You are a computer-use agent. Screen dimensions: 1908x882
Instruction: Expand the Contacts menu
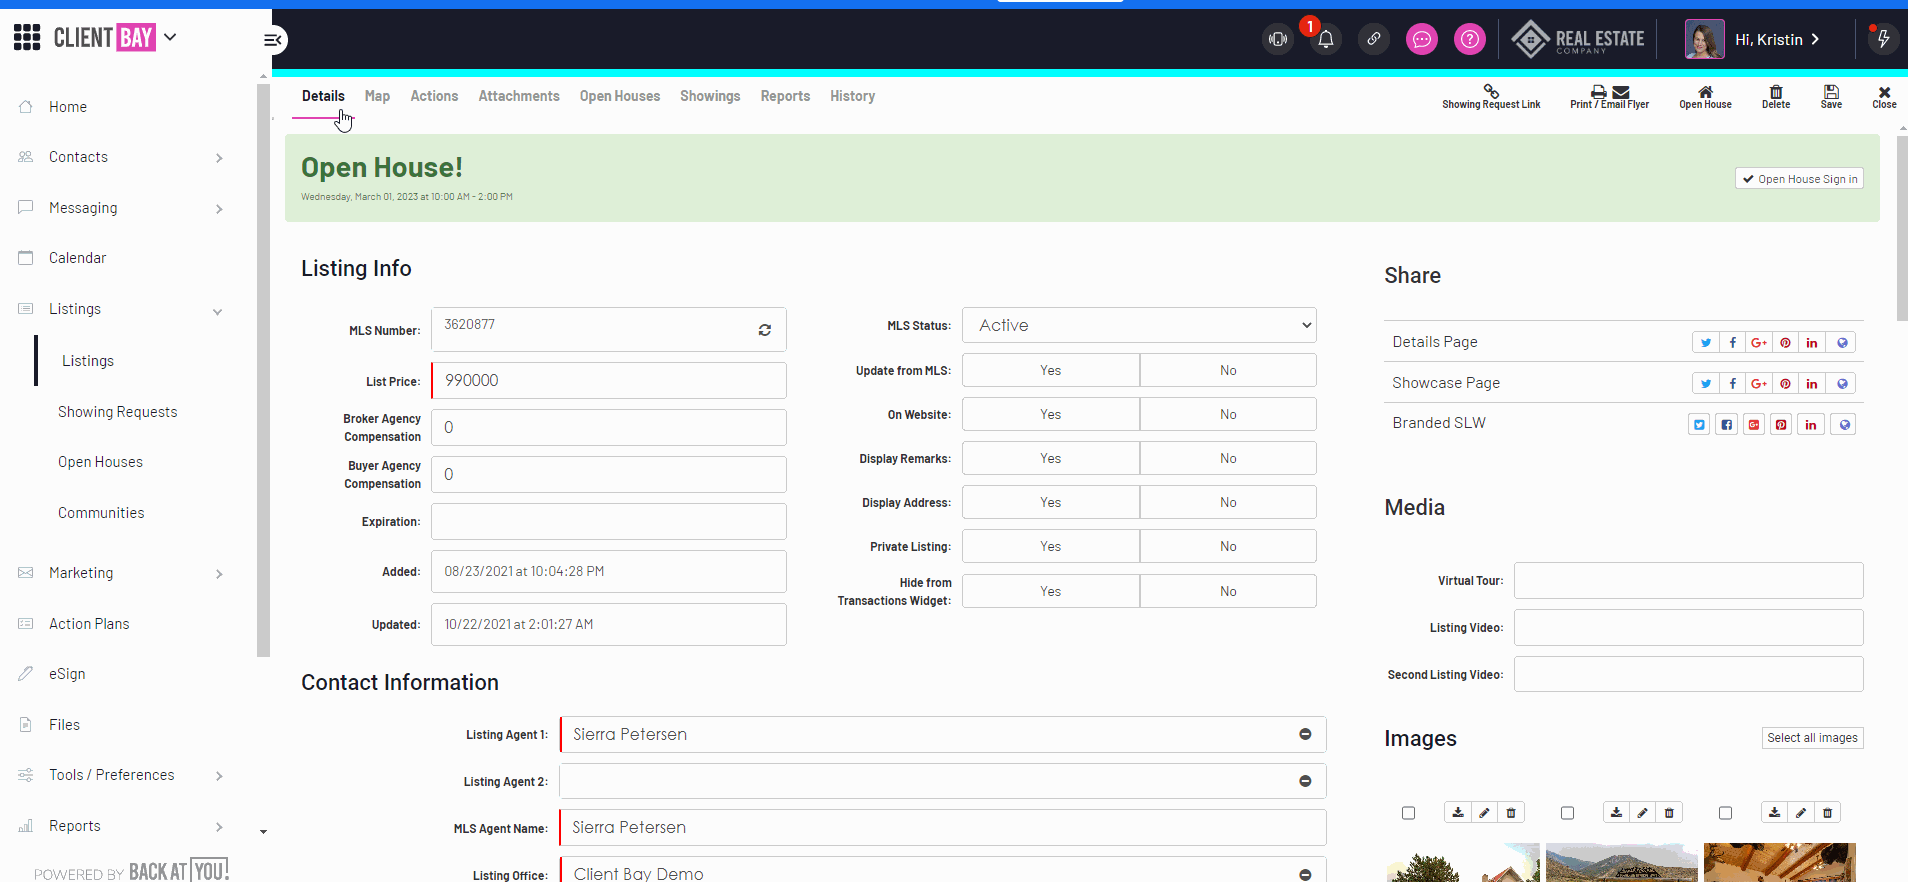coord(219,158)
